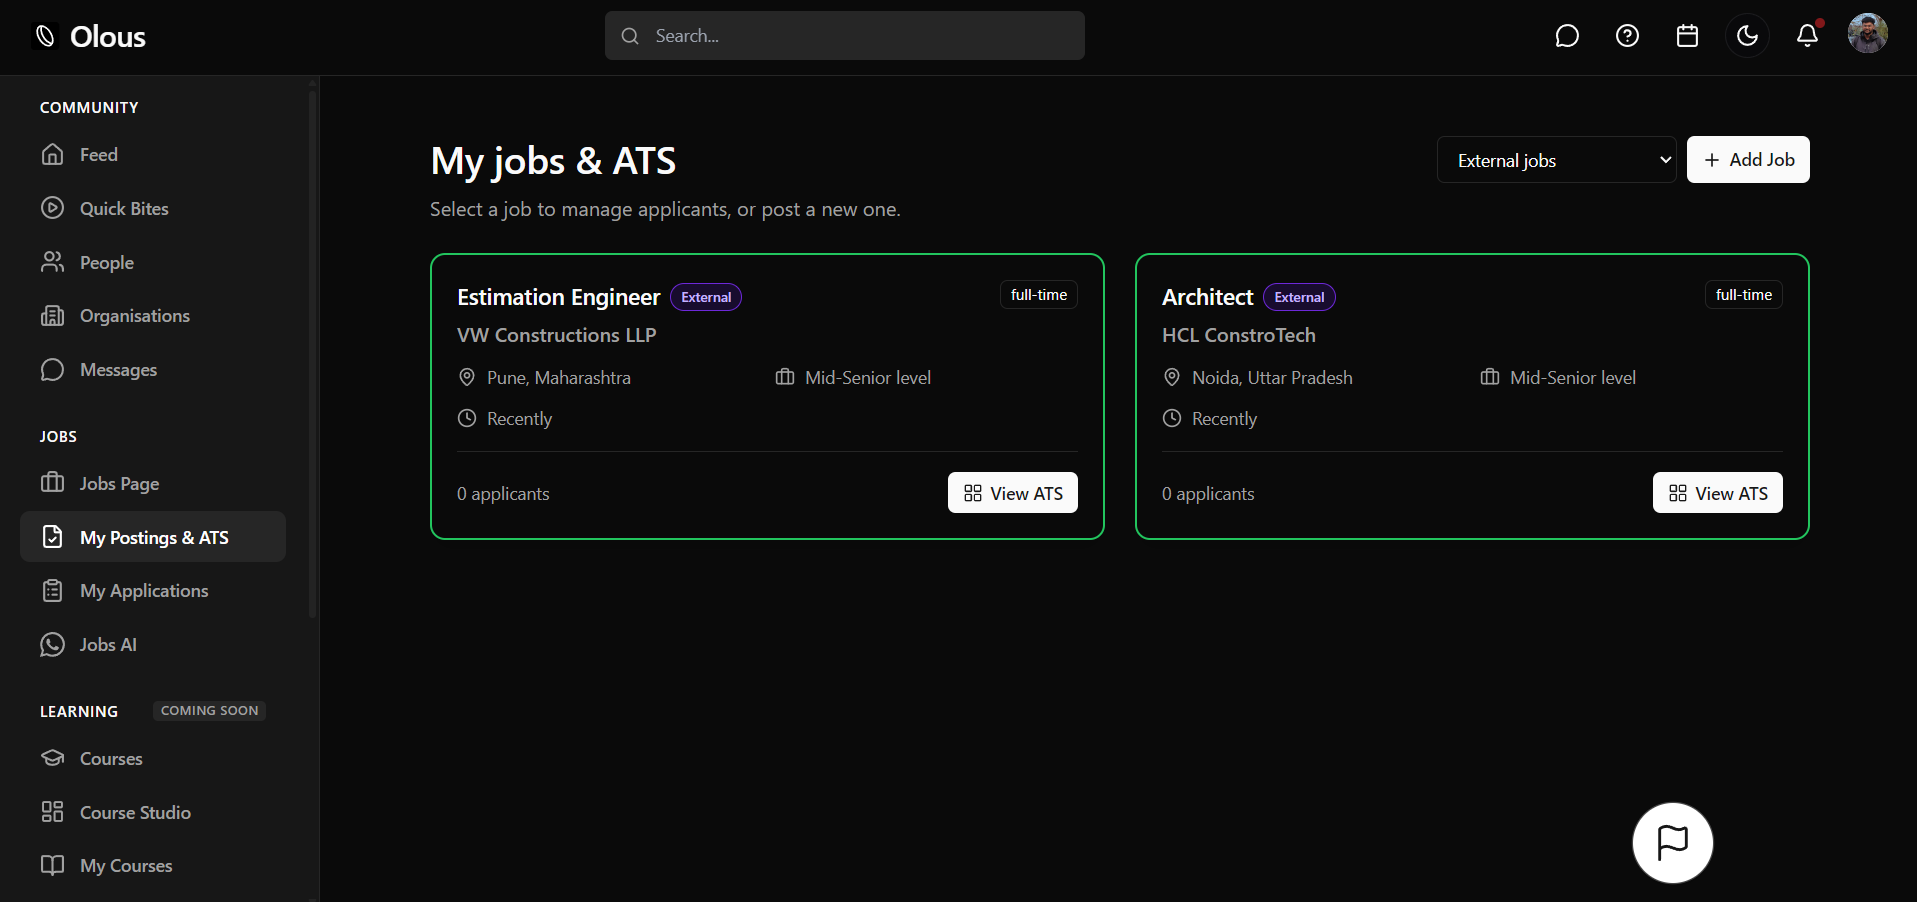Open Jobs AI in sidebar
This screenshot has height=902, width=1917.
tap(153, 645)
